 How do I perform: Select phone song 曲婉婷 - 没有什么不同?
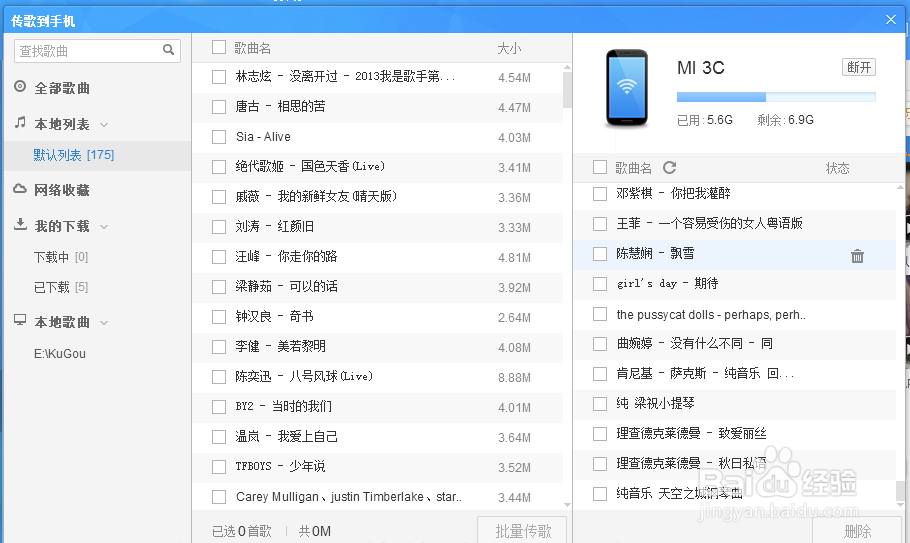(x=735, y=344)
